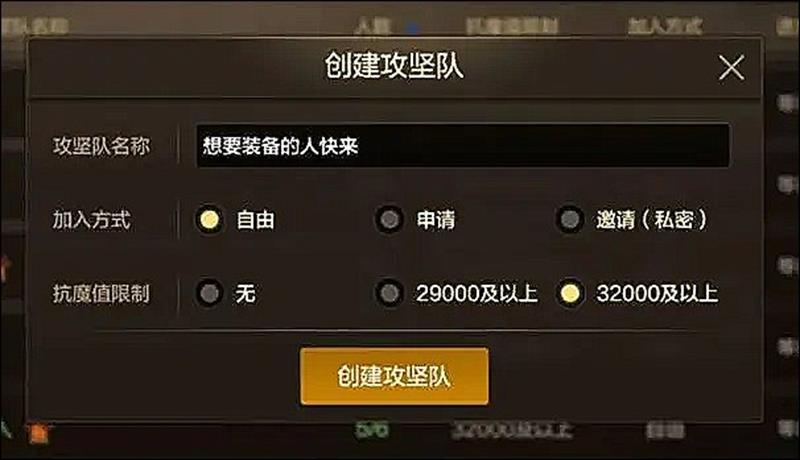Click the 创建攻坚队 dialog title
Screen dimensions: 800x460
point(394,66)
